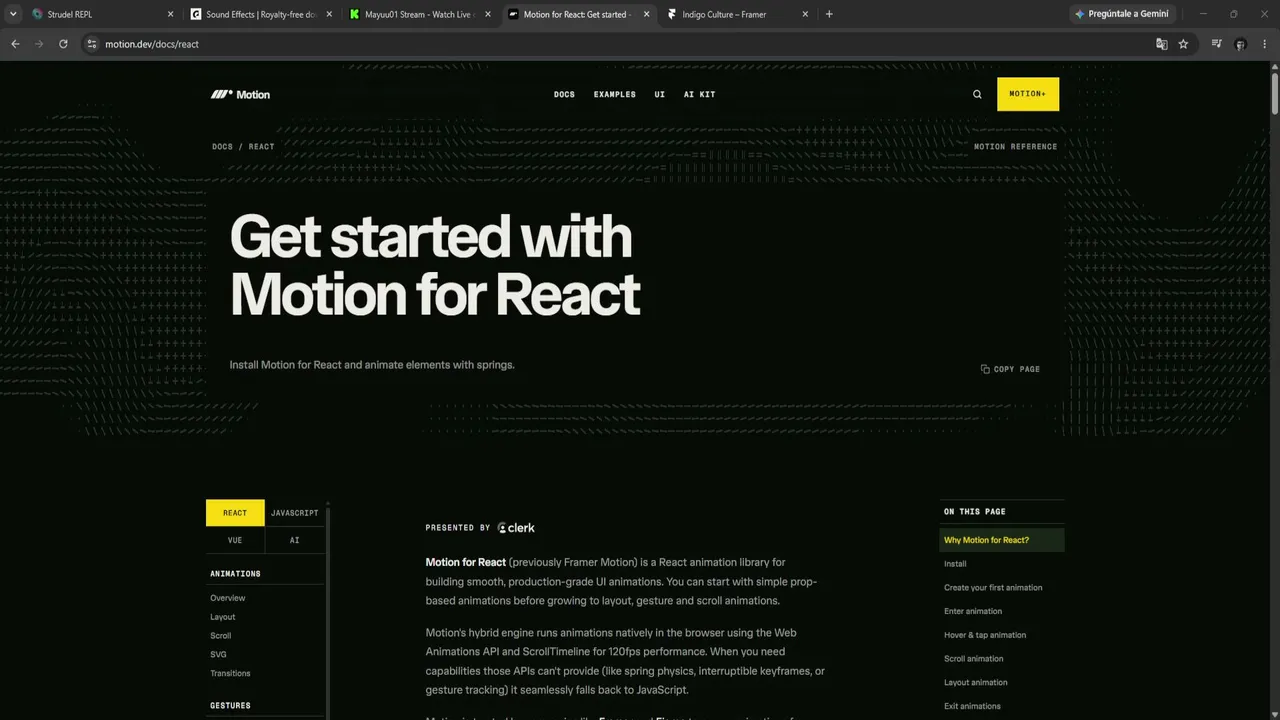Click the On This Page heading
1280x720 pixels.
click(x=975, y=512)
